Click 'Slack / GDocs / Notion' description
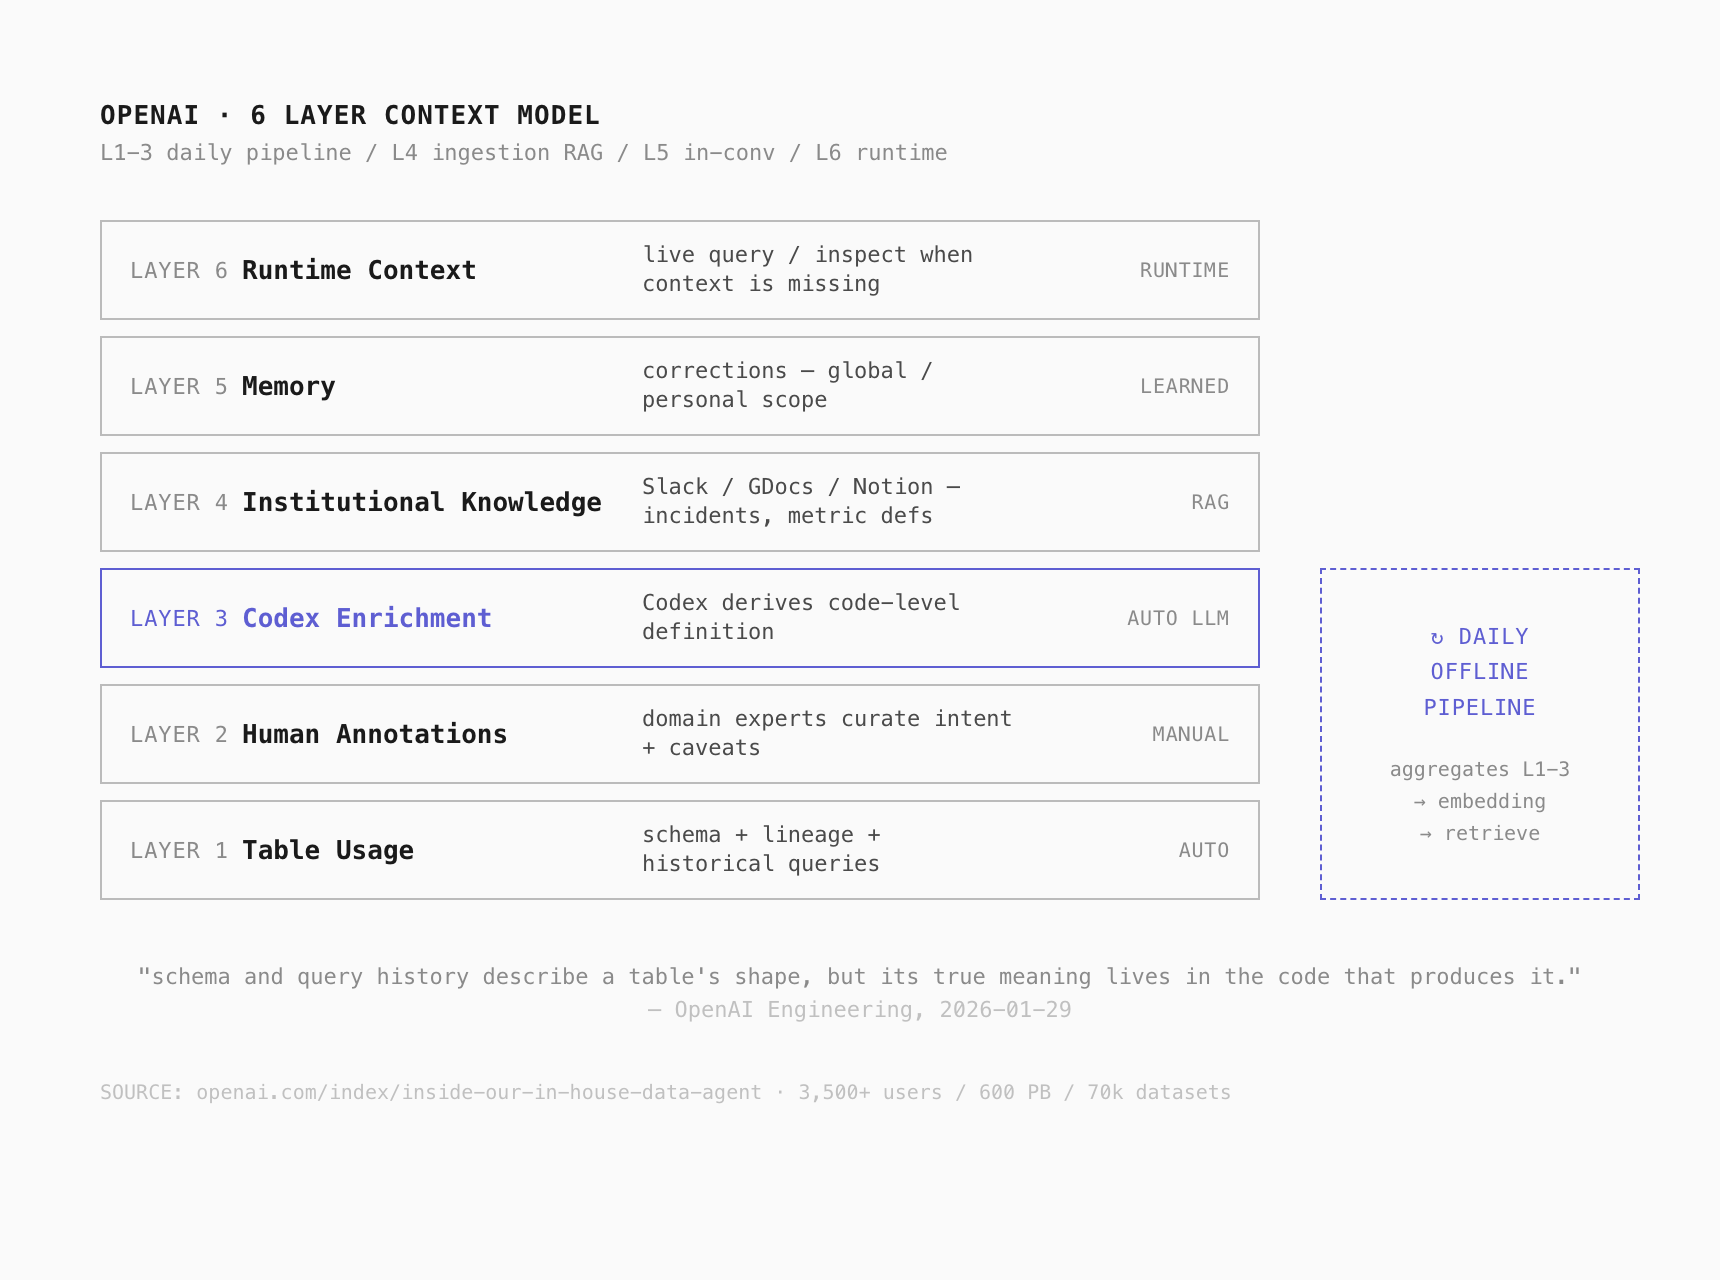The image size is (1720, 1280). click(x=801, y=501)
